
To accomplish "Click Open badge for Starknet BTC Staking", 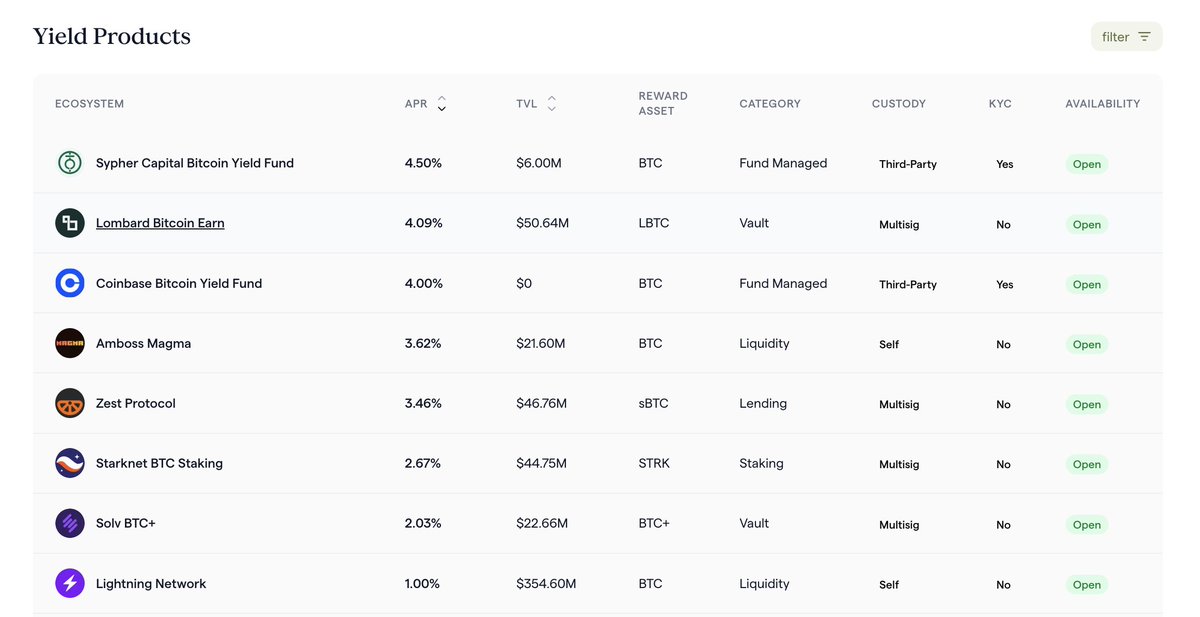I will coord(1087,464).
